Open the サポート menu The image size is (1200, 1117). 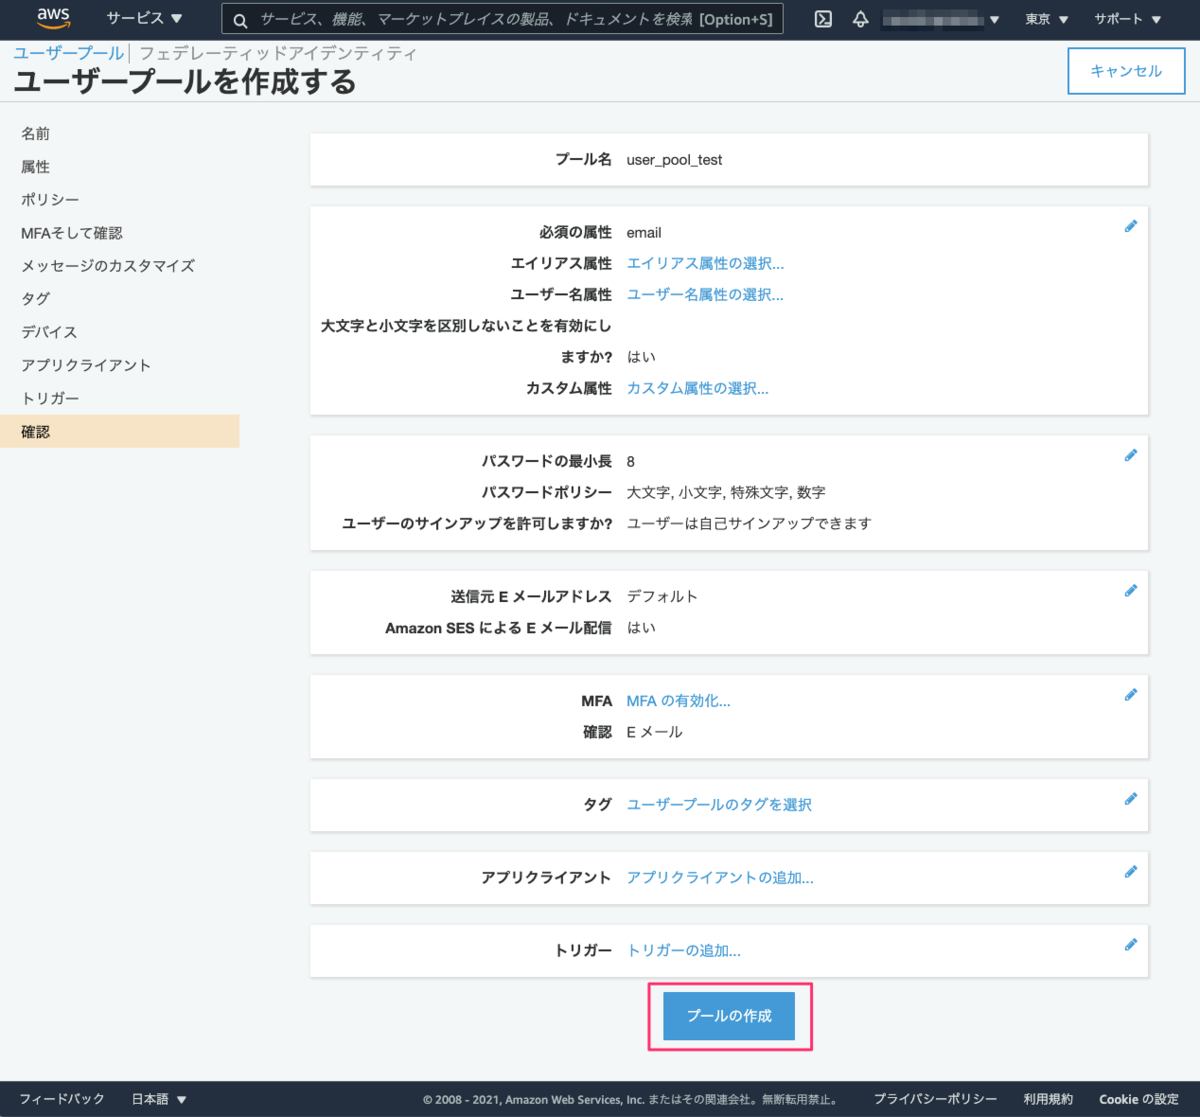[1127, 19]
